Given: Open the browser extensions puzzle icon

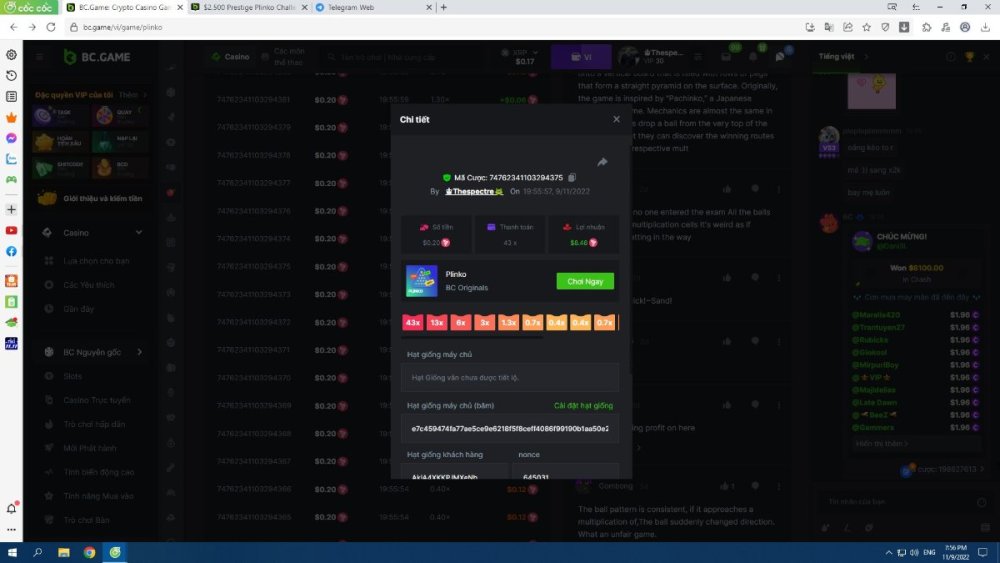Looking at the screenshot, I should pyautogui.click(x=927, y=27).
